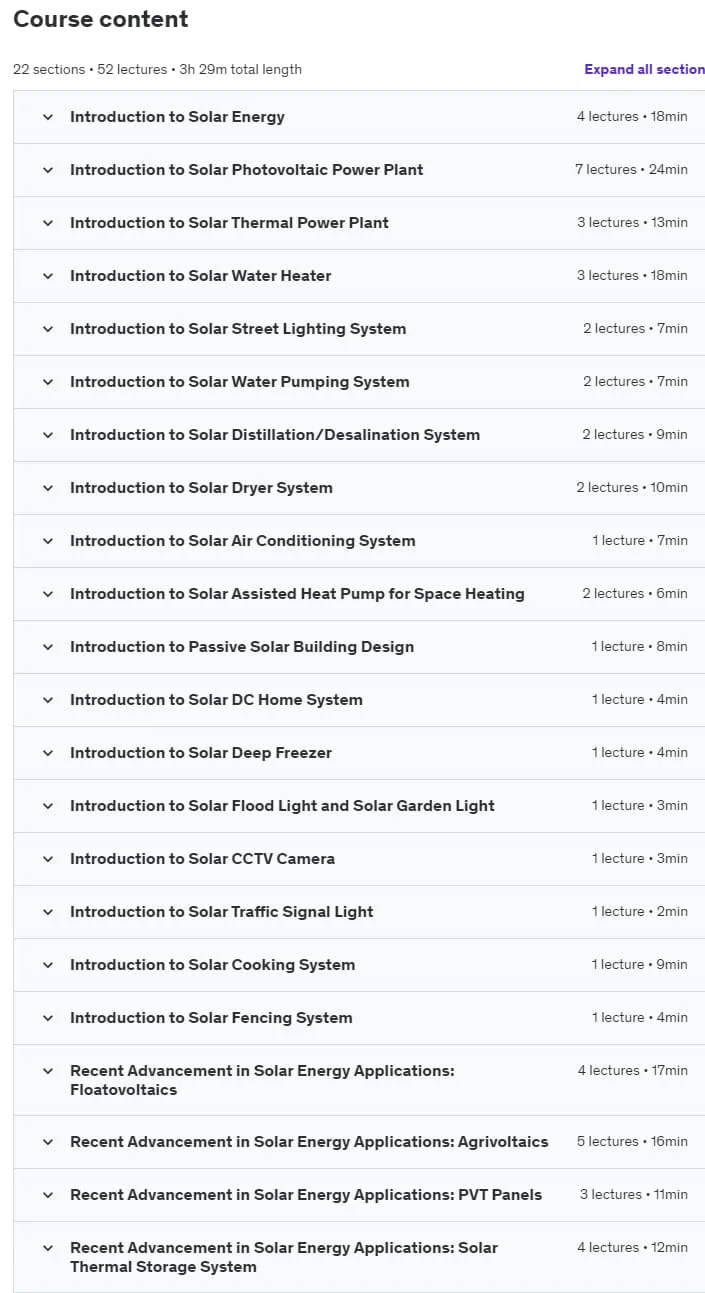Click the Expand all sections link
The image size is (705, 1293).
(x=645, y=69)
